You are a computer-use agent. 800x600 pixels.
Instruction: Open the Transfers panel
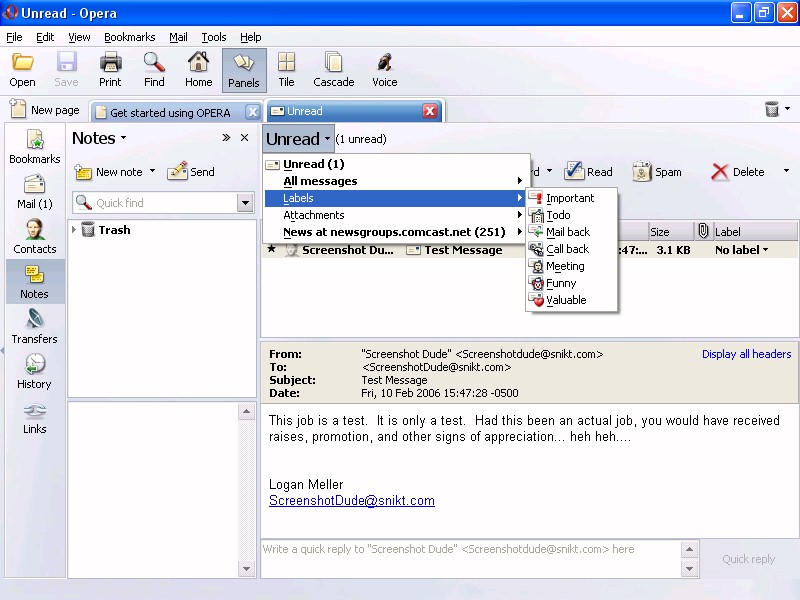(34, 326)
